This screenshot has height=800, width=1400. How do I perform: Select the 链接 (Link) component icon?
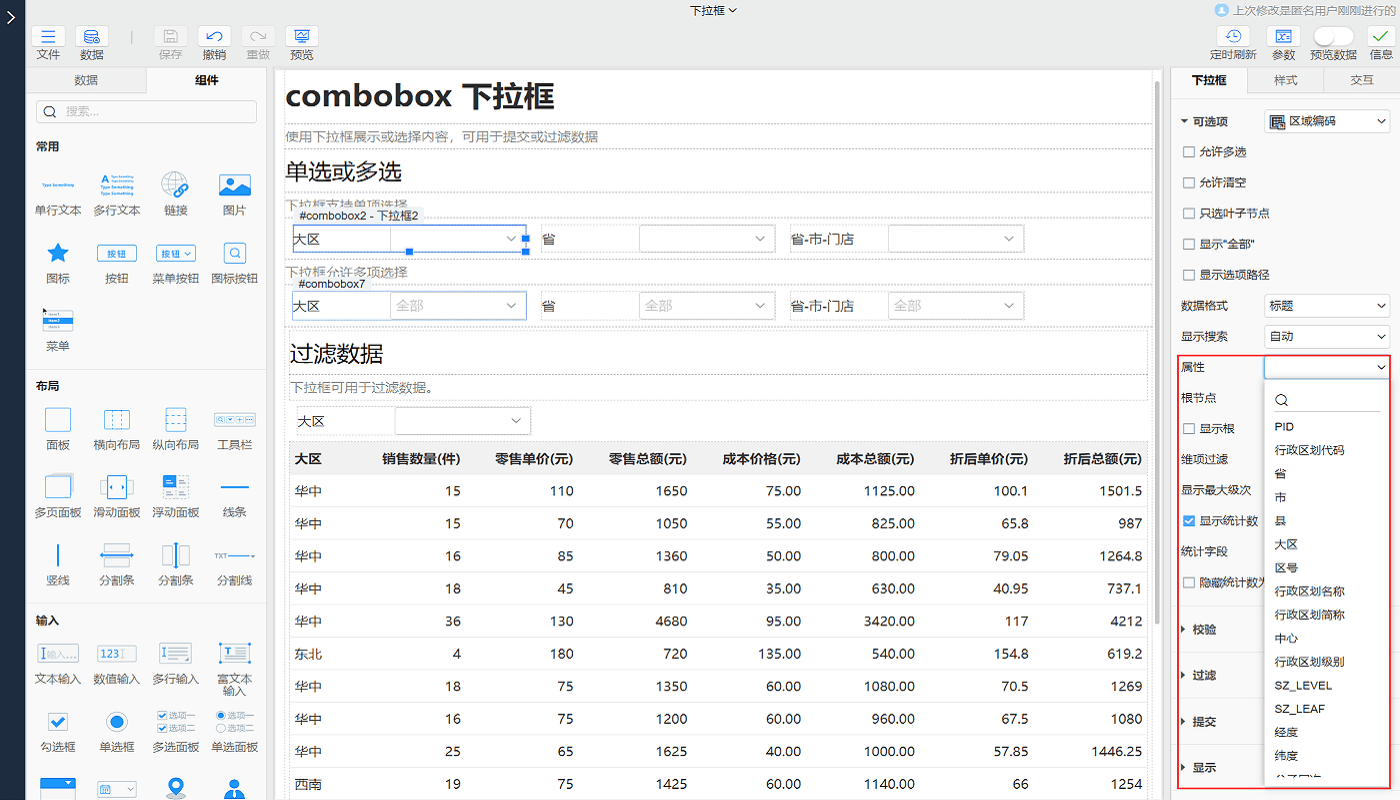pos(175,185)
